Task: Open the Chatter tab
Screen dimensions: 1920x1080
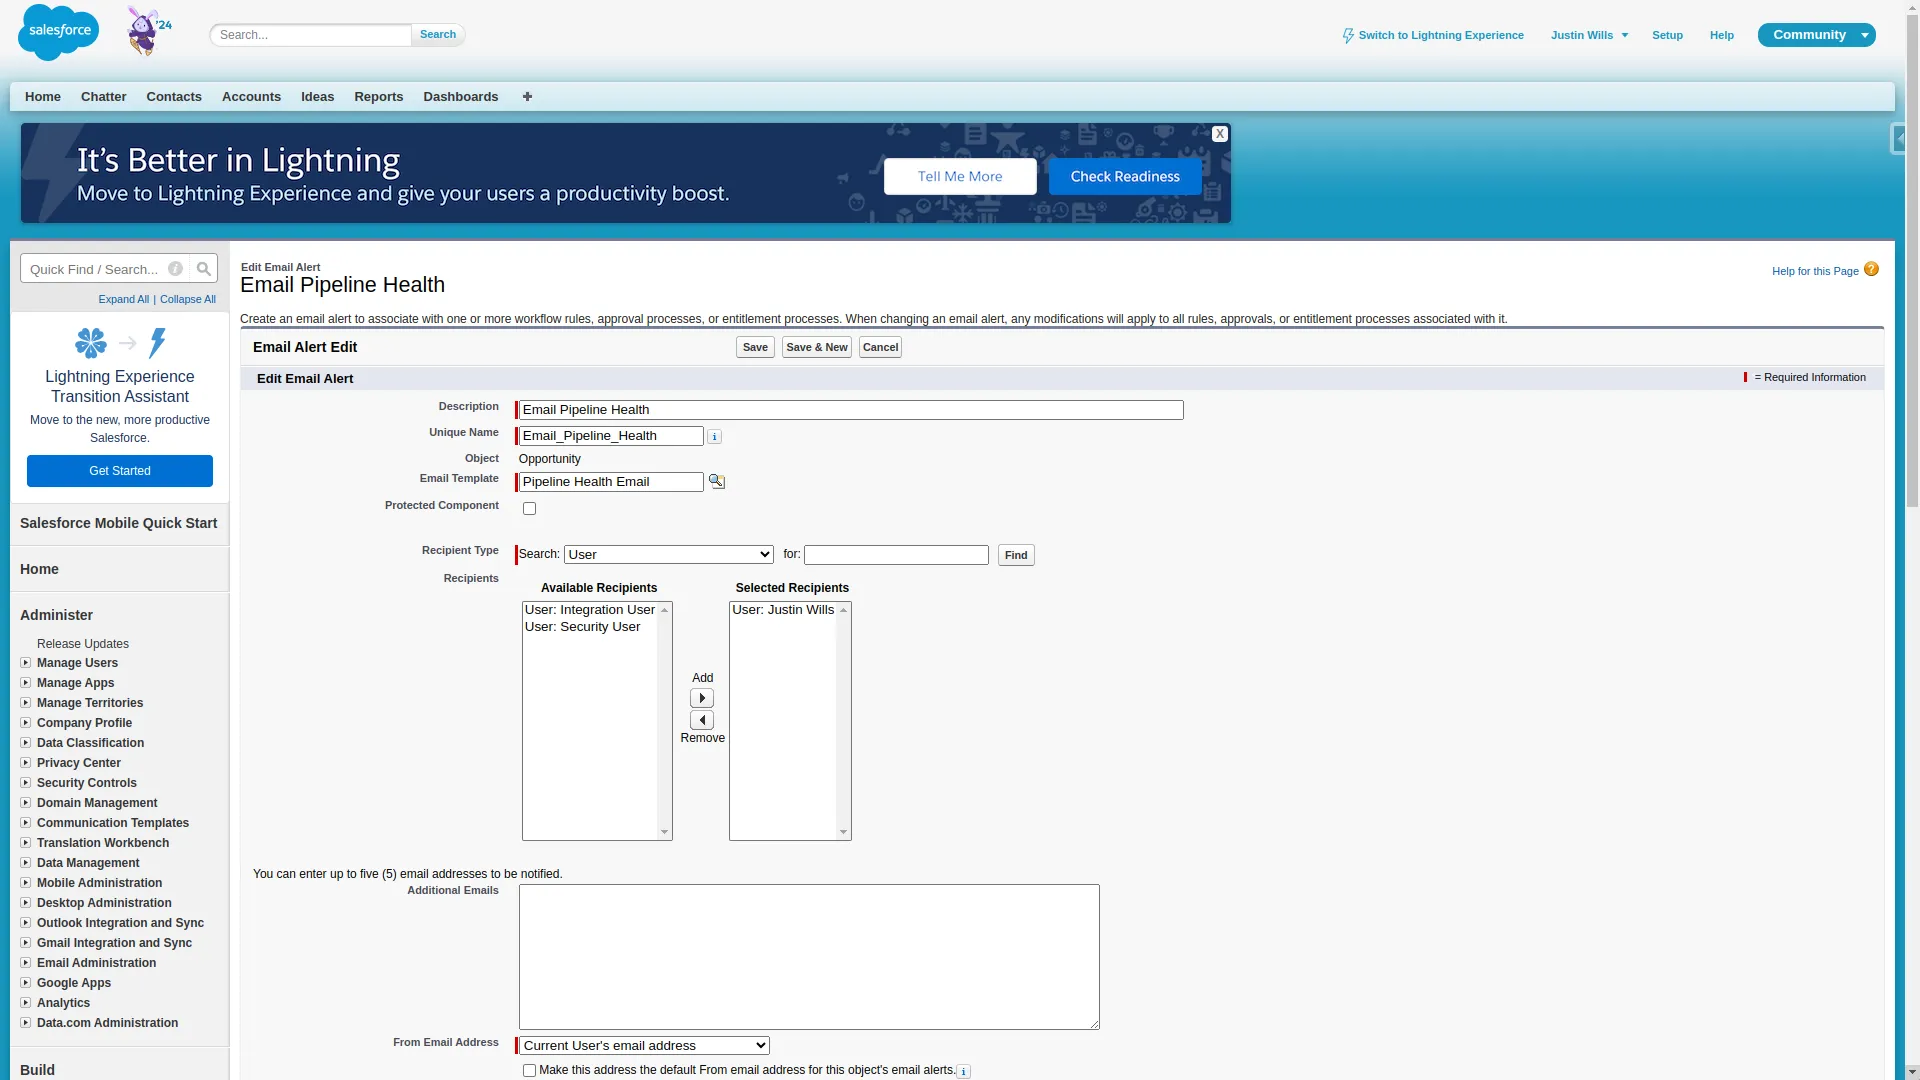Action: coord(104,97)
